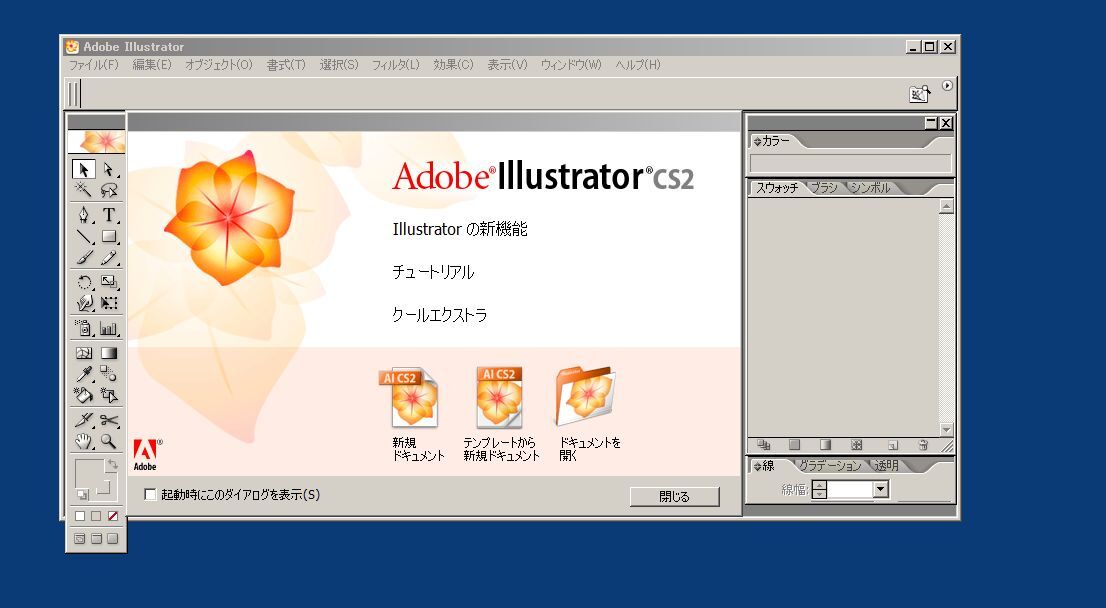Image resolution: width=1106 pixels, height=608 pixels.
Task: Open the ヘルプ(H) menu
Action: [638, 65]
